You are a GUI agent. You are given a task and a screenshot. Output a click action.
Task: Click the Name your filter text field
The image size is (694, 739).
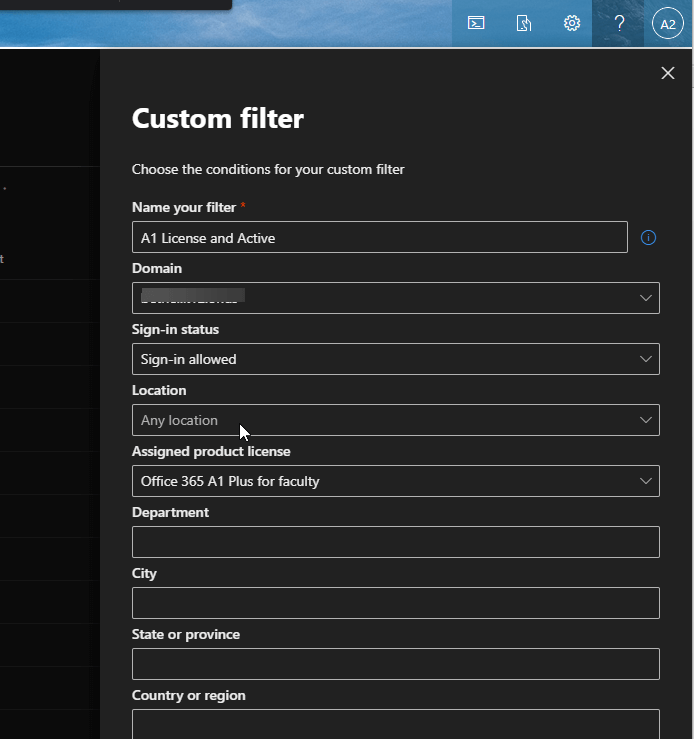pyautogui.click(x=380, y=237)
